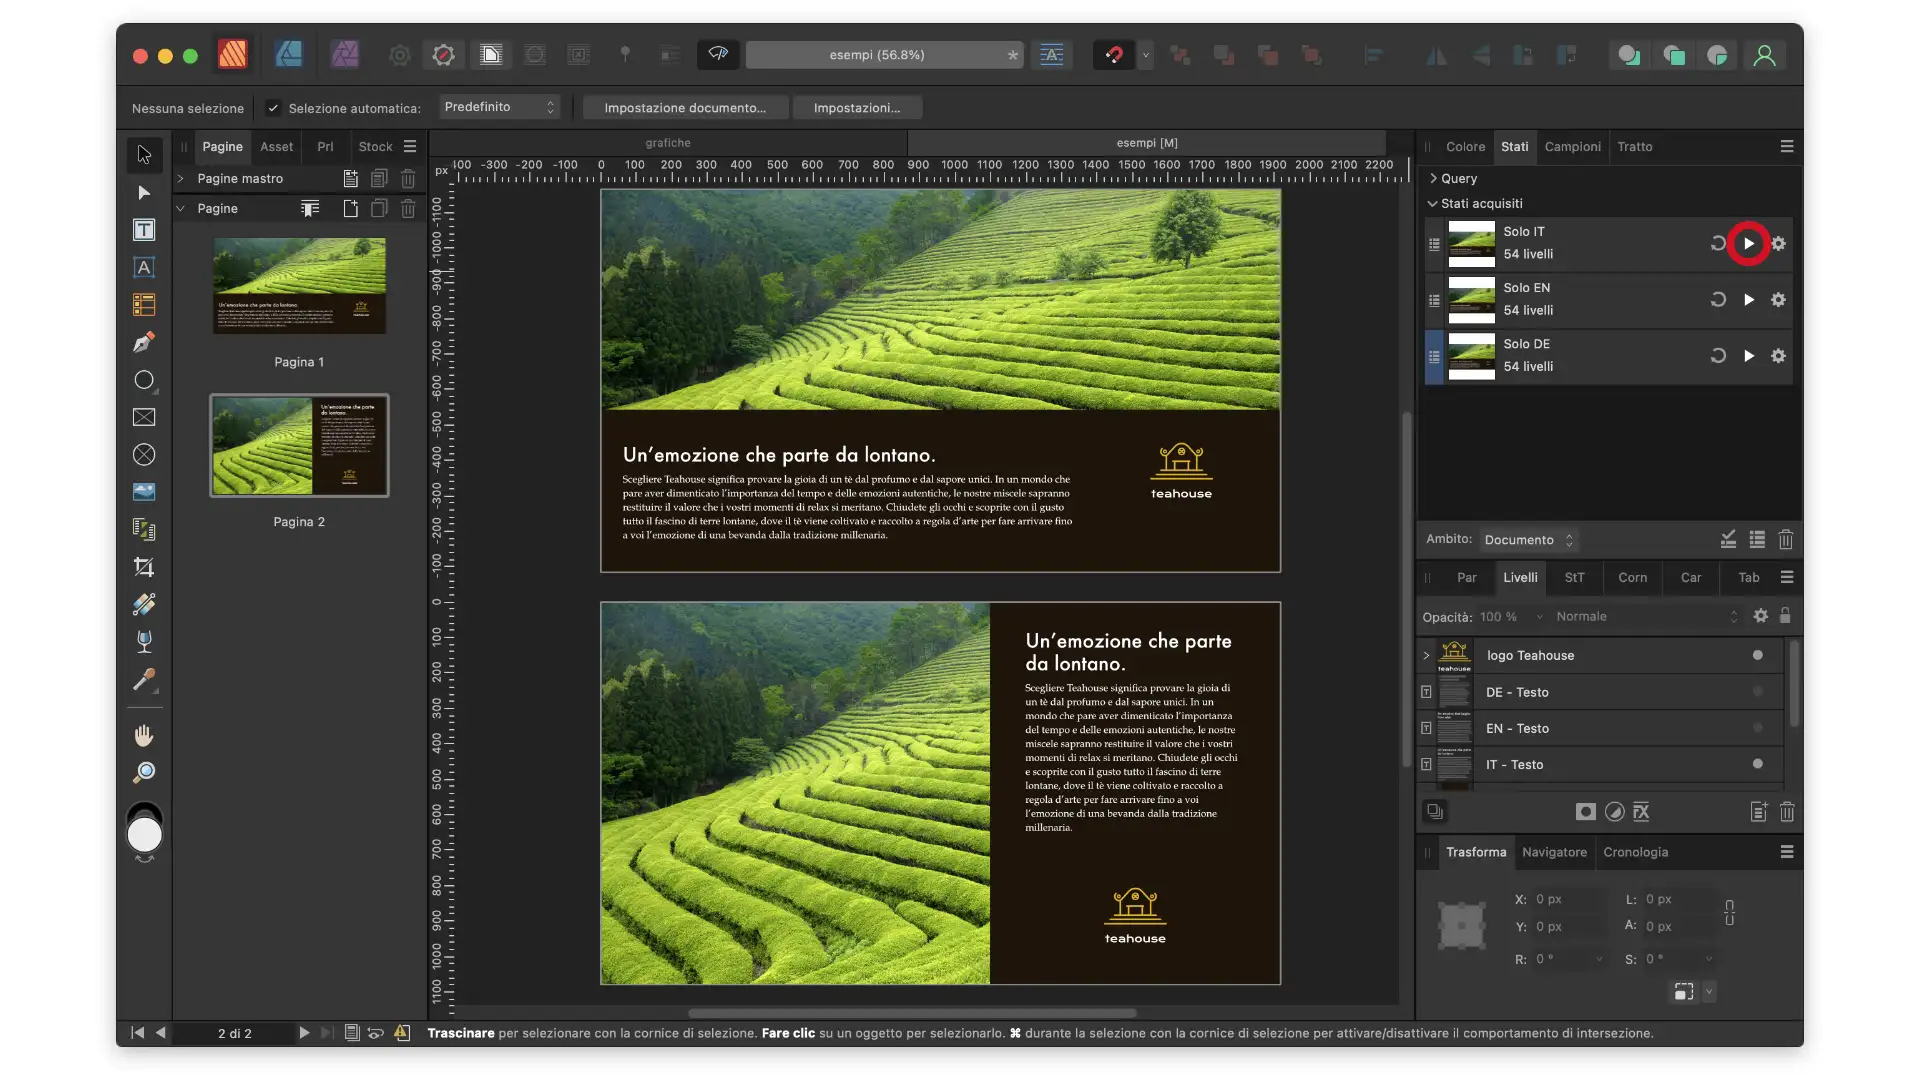Toggle visibility of logo Teahouse layer
Screen dimensions: 1920x1080
1757,656
